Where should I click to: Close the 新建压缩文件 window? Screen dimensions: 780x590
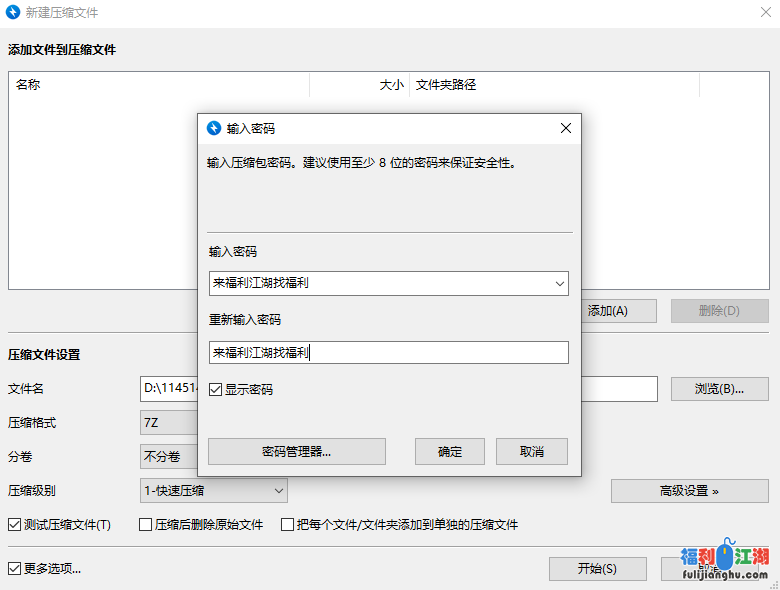763,13
